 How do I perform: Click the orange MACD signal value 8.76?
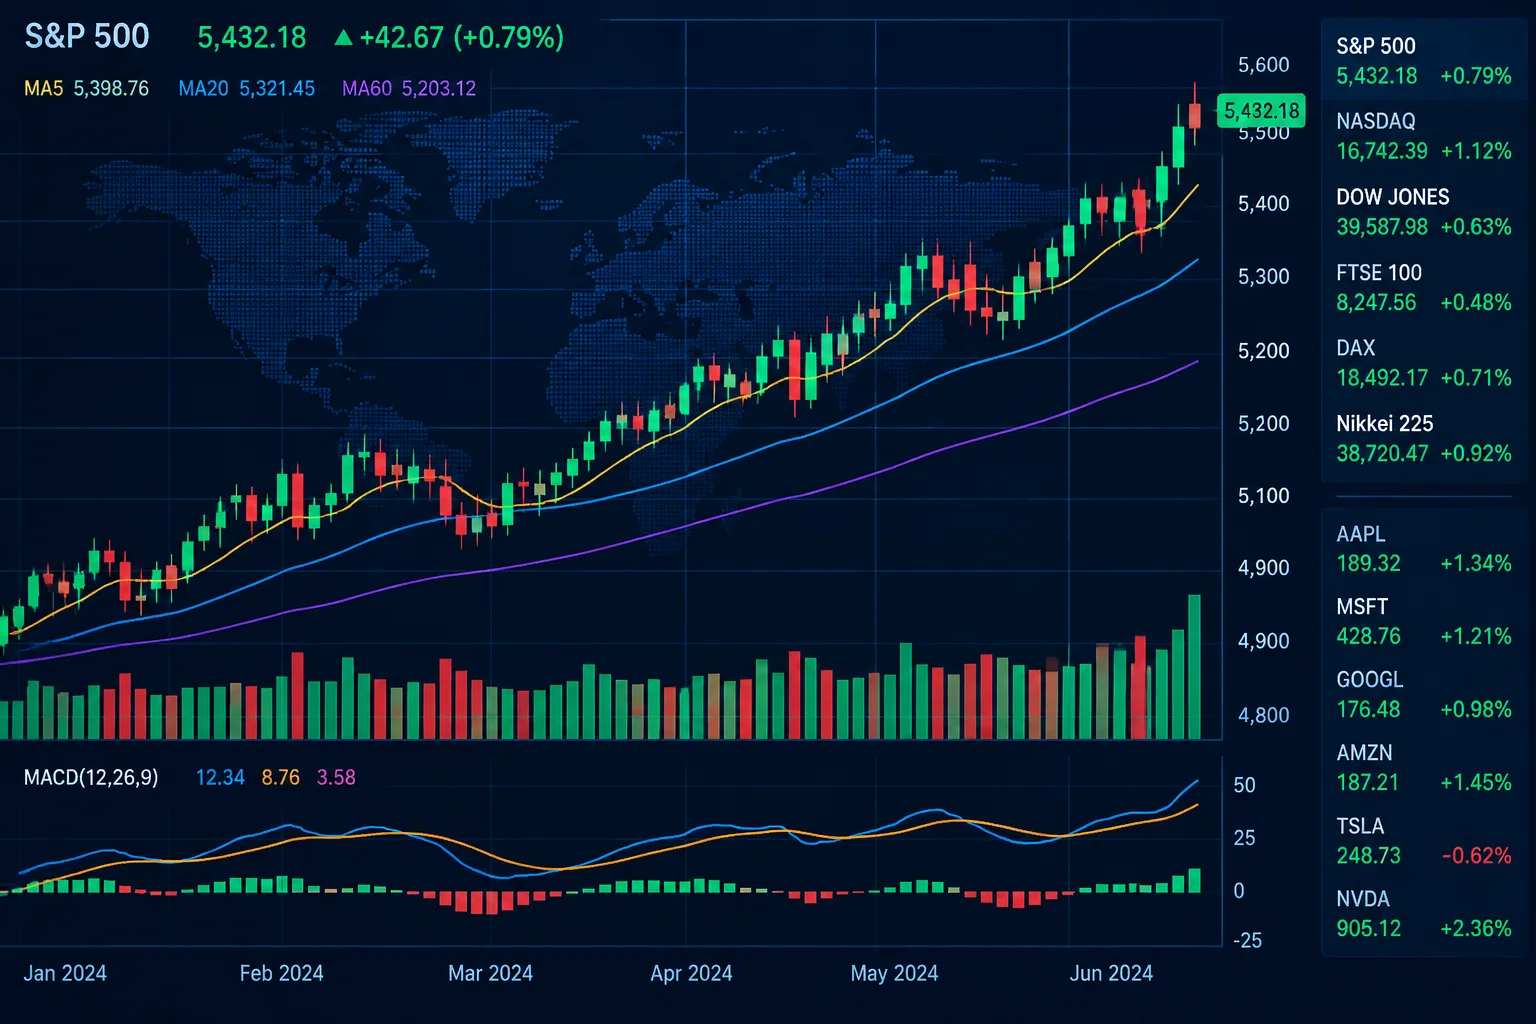coord(281,778)
